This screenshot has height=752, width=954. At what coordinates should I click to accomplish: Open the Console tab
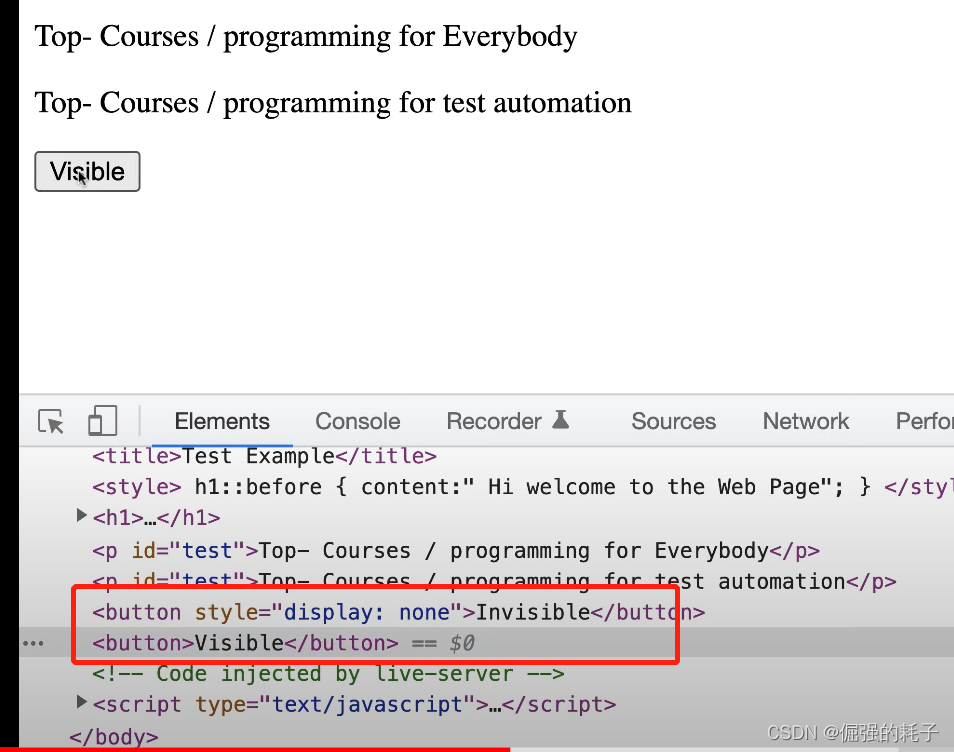(358, 421)
